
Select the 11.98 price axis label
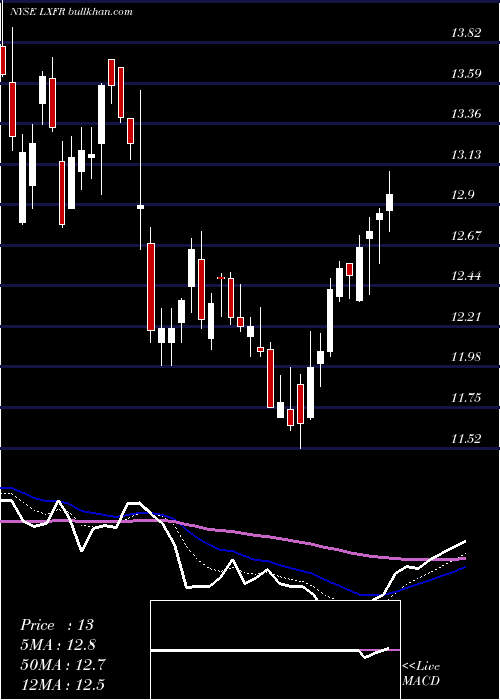pyautogui.click(x=466, y=357)
